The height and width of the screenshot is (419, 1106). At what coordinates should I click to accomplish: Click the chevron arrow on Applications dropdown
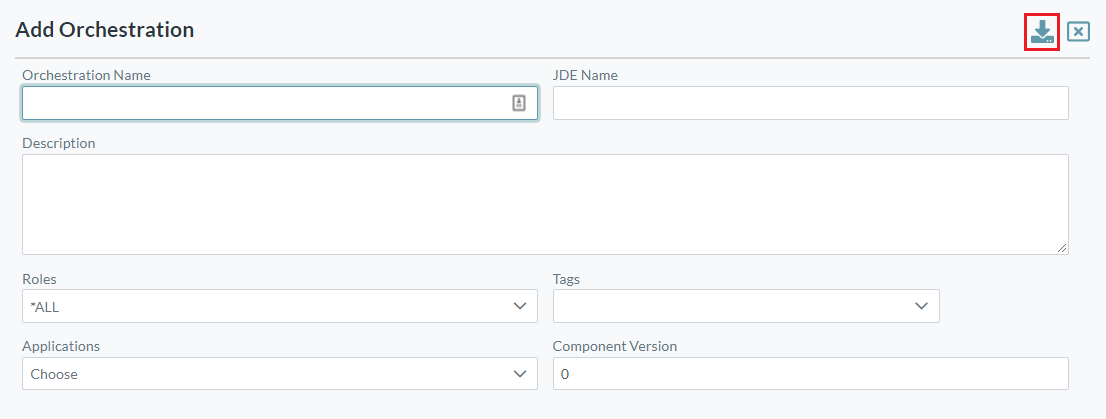click(x=519, y=374)
